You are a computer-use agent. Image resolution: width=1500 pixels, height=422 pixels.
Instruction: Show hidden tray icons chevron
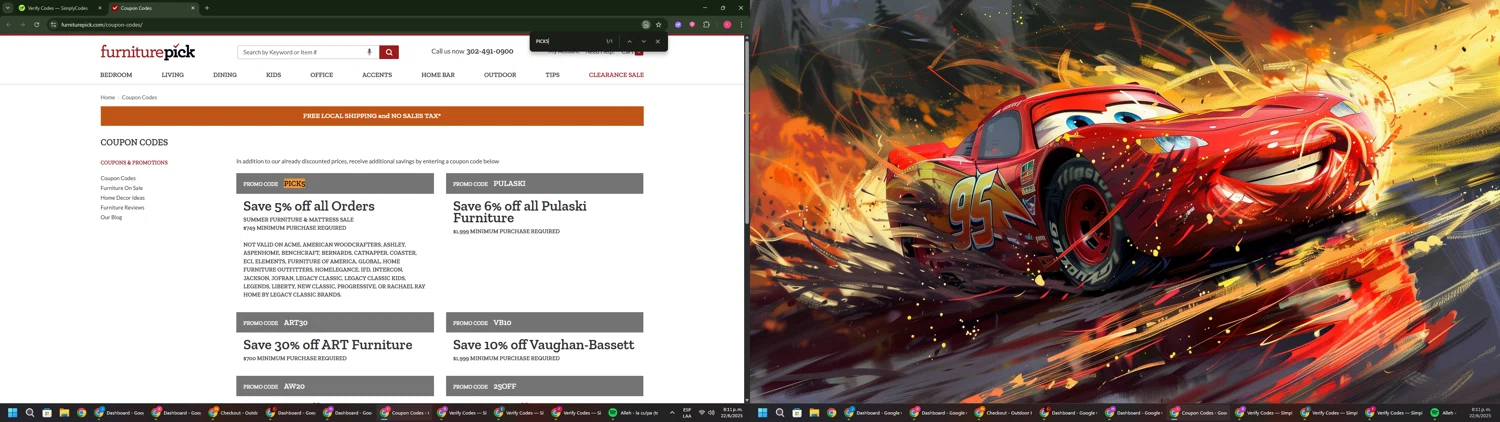point(672,412)
